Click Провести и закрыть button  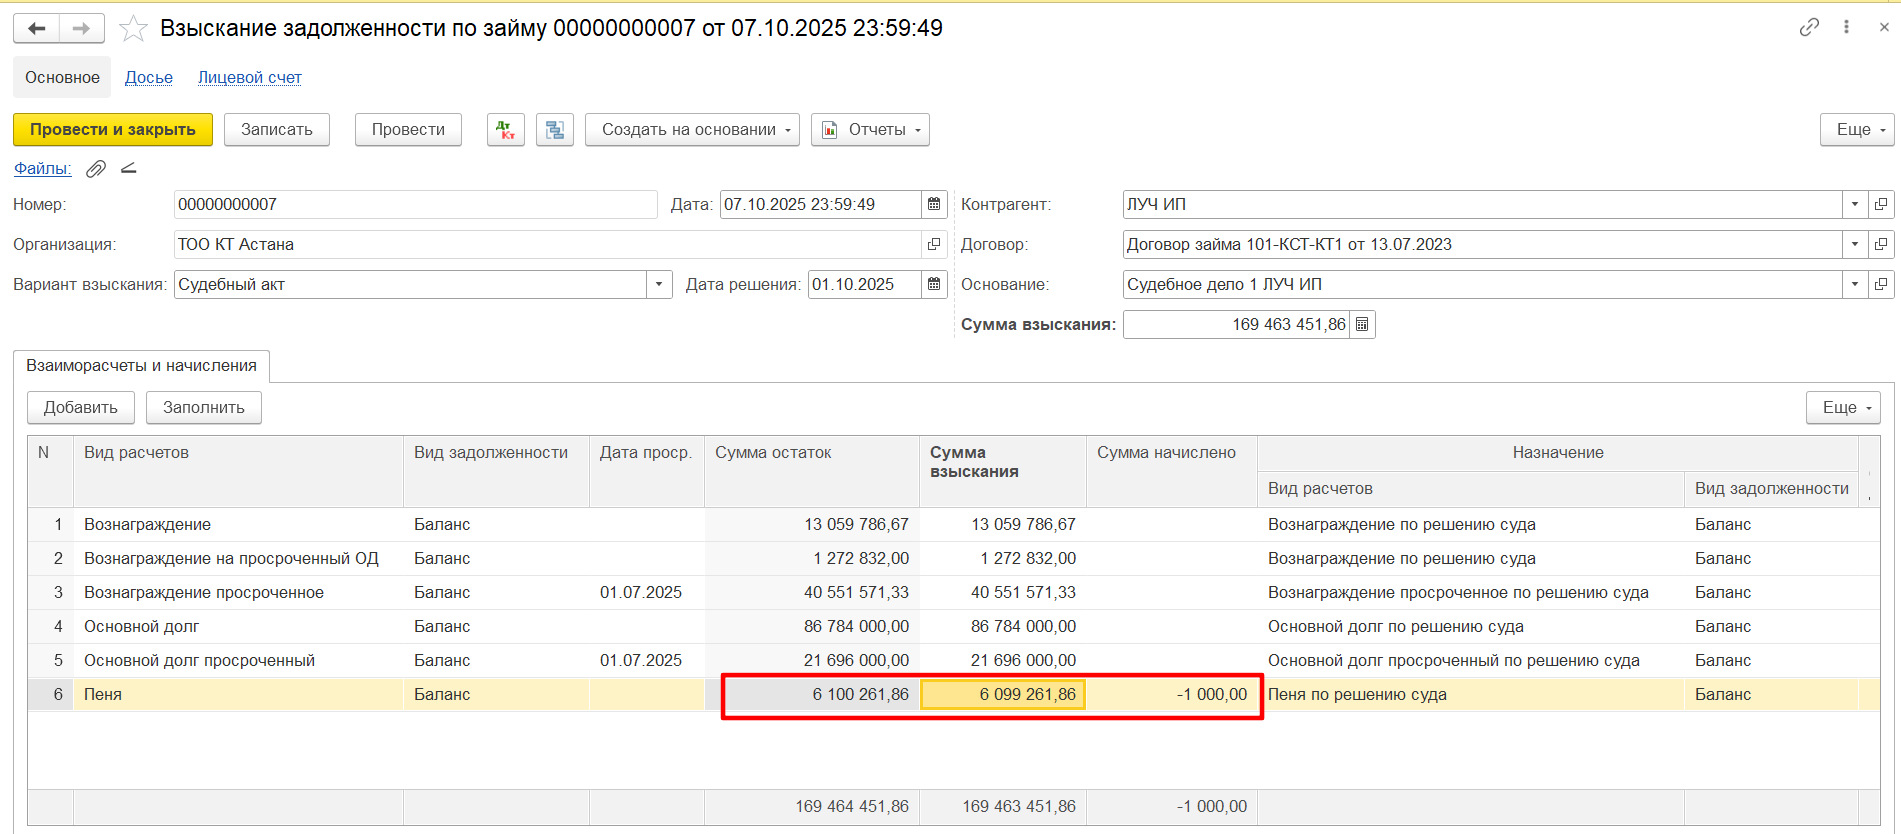113,130
